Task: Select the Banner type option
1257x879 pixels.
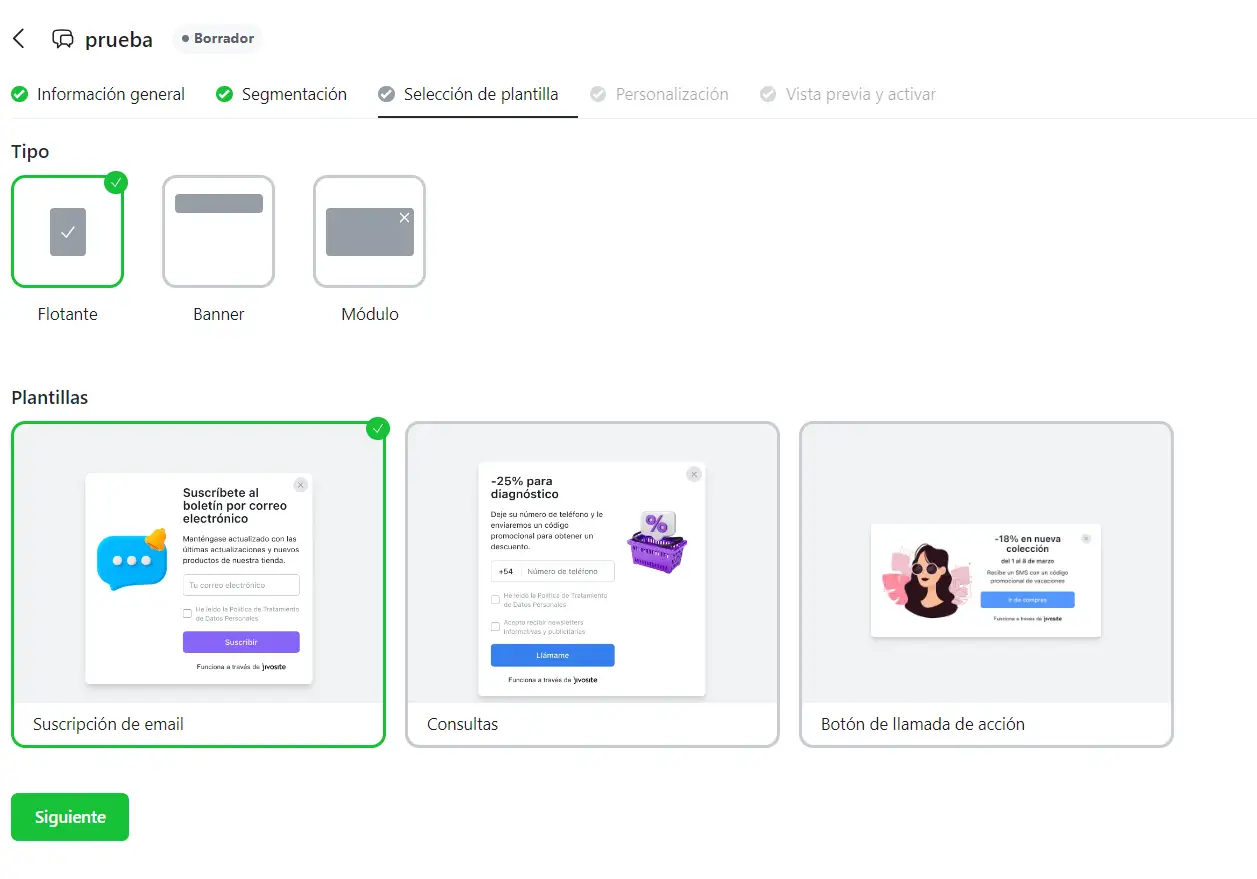Action: 219,232
